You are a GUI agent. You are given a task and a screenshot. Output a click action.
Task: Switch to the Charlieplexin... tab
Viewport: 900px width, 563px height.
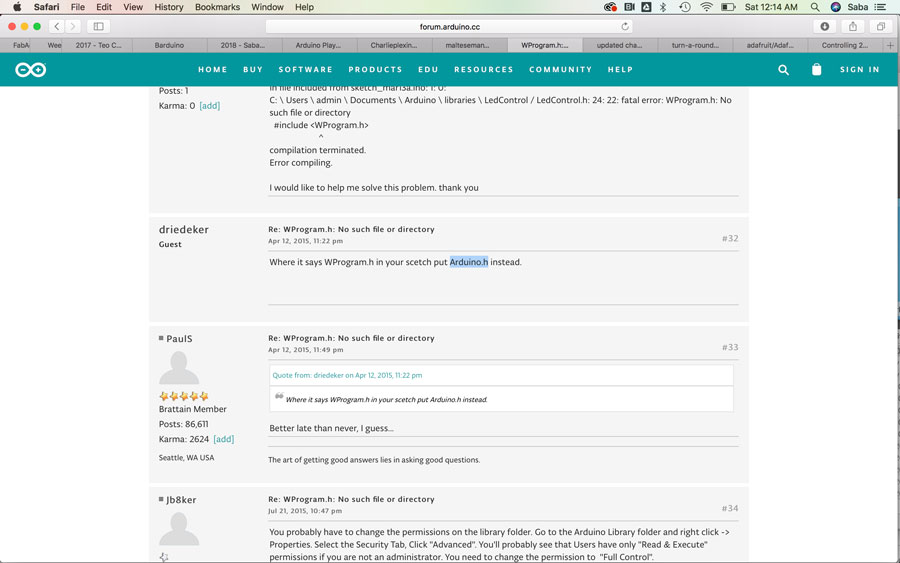click(x=394, y=45)
